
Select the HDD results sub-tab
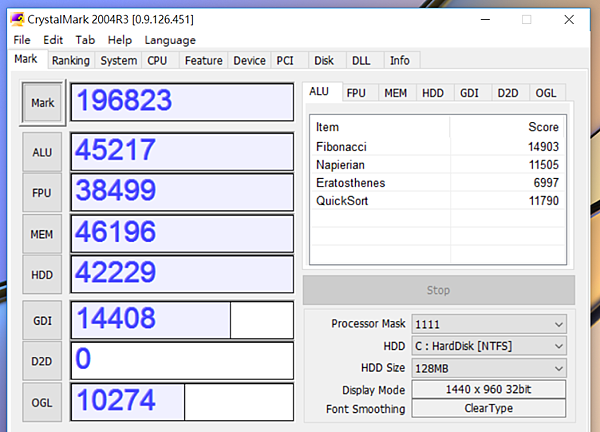(x=433, y=93)
